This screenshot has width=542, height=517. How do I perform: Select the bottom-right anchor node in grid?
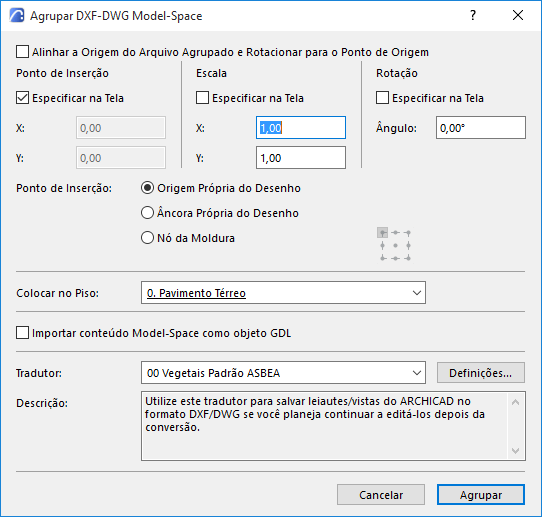click(408, 258)
